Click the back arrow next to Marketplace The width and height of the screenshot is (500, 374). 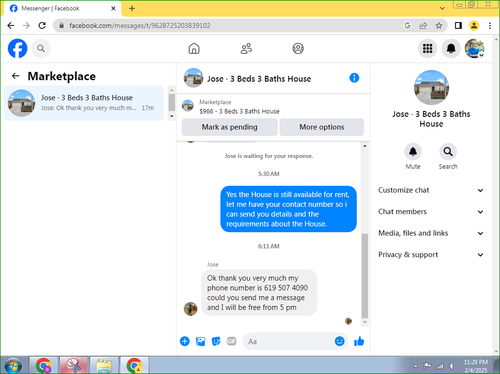tap(15, 76)
